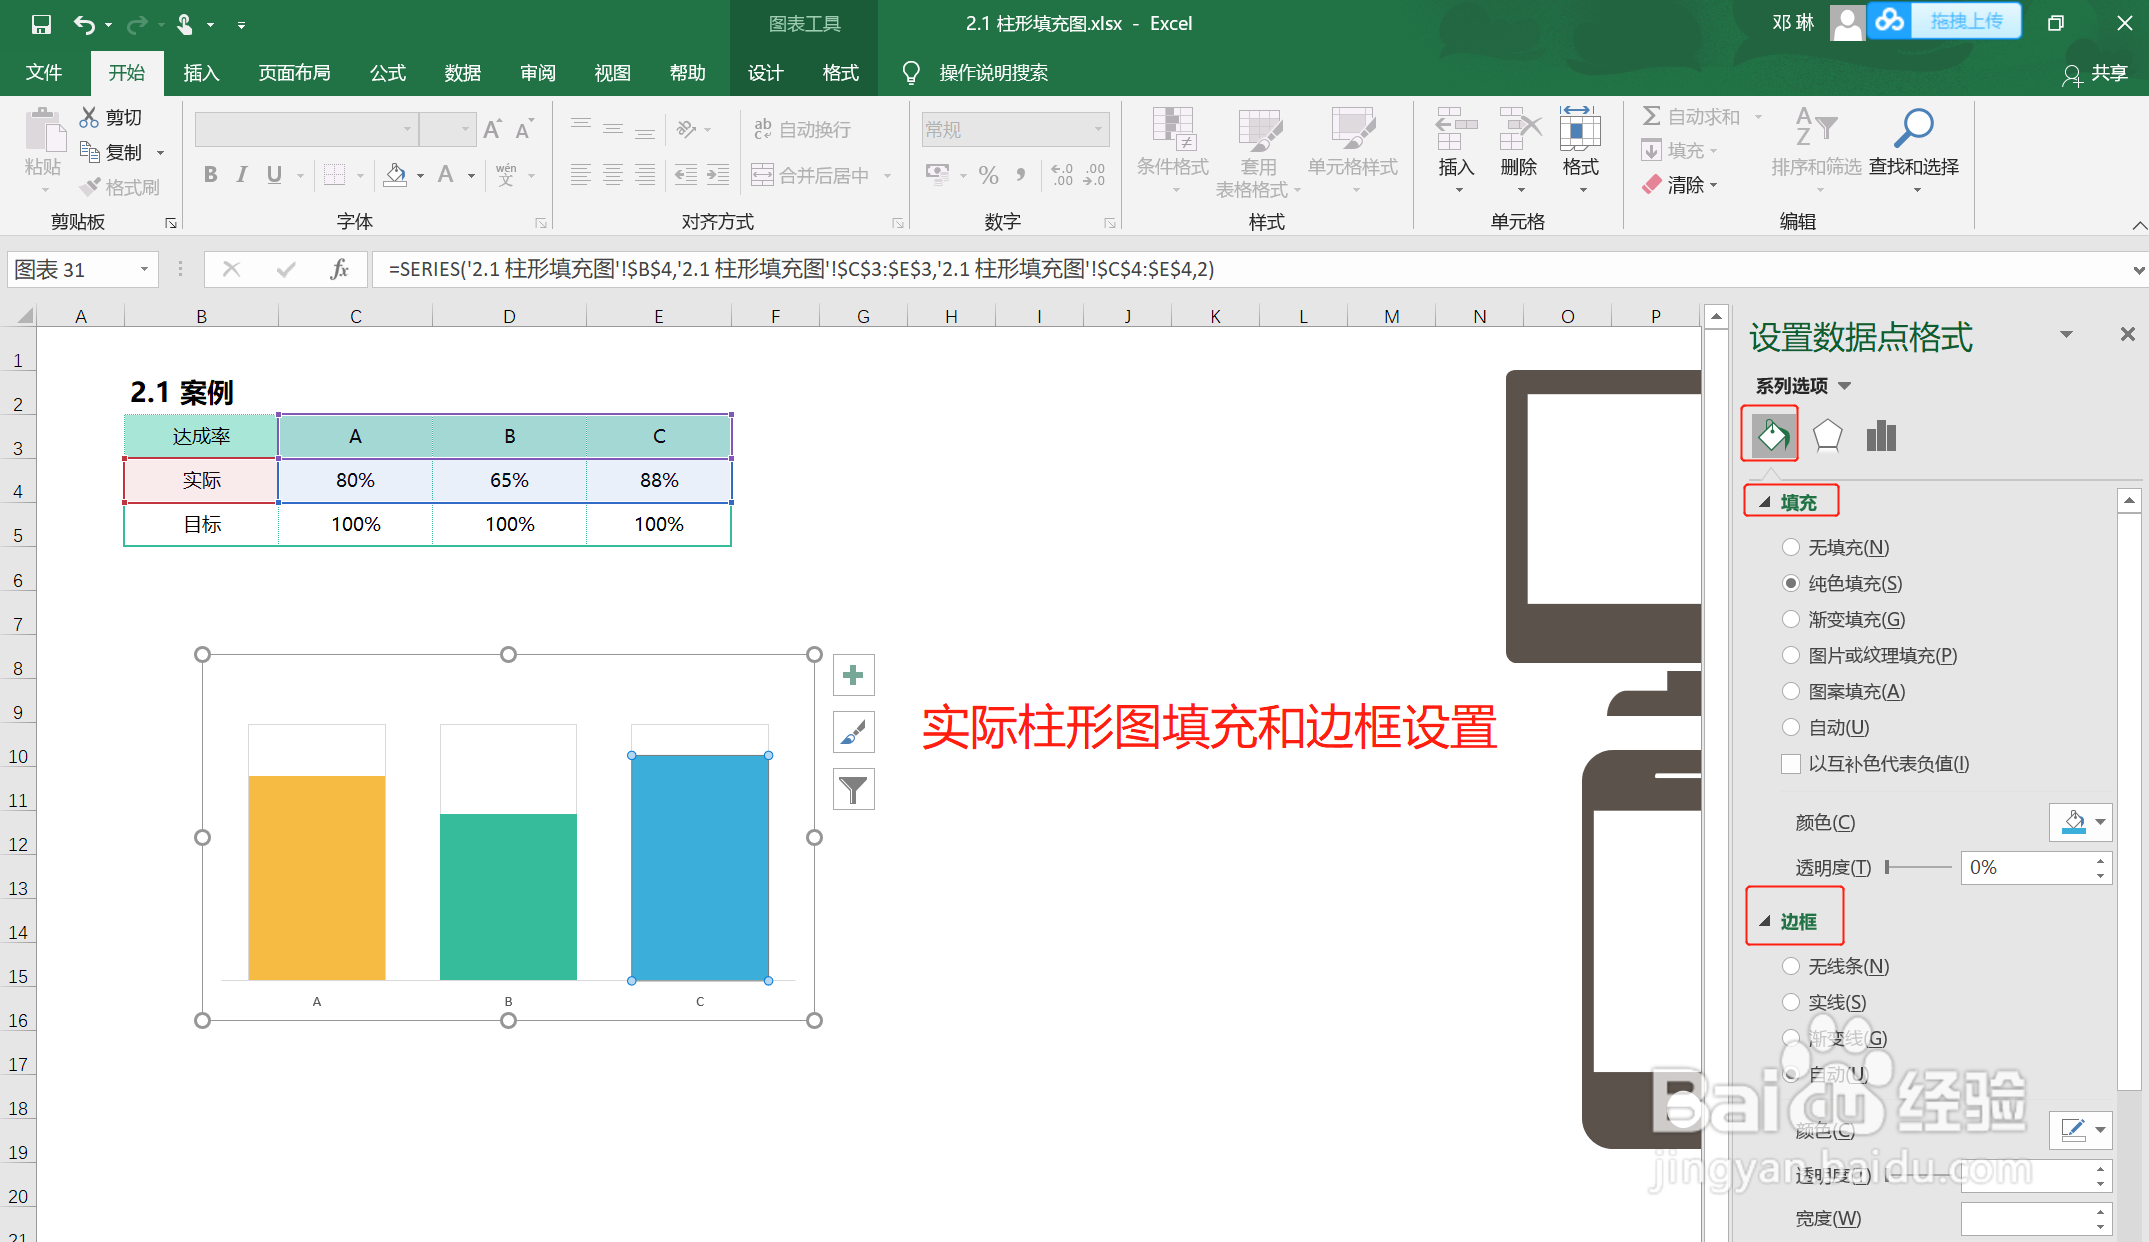Click the Copy icon in clipboard group
Screen dimensions: 2149x1242
point(89,152)
